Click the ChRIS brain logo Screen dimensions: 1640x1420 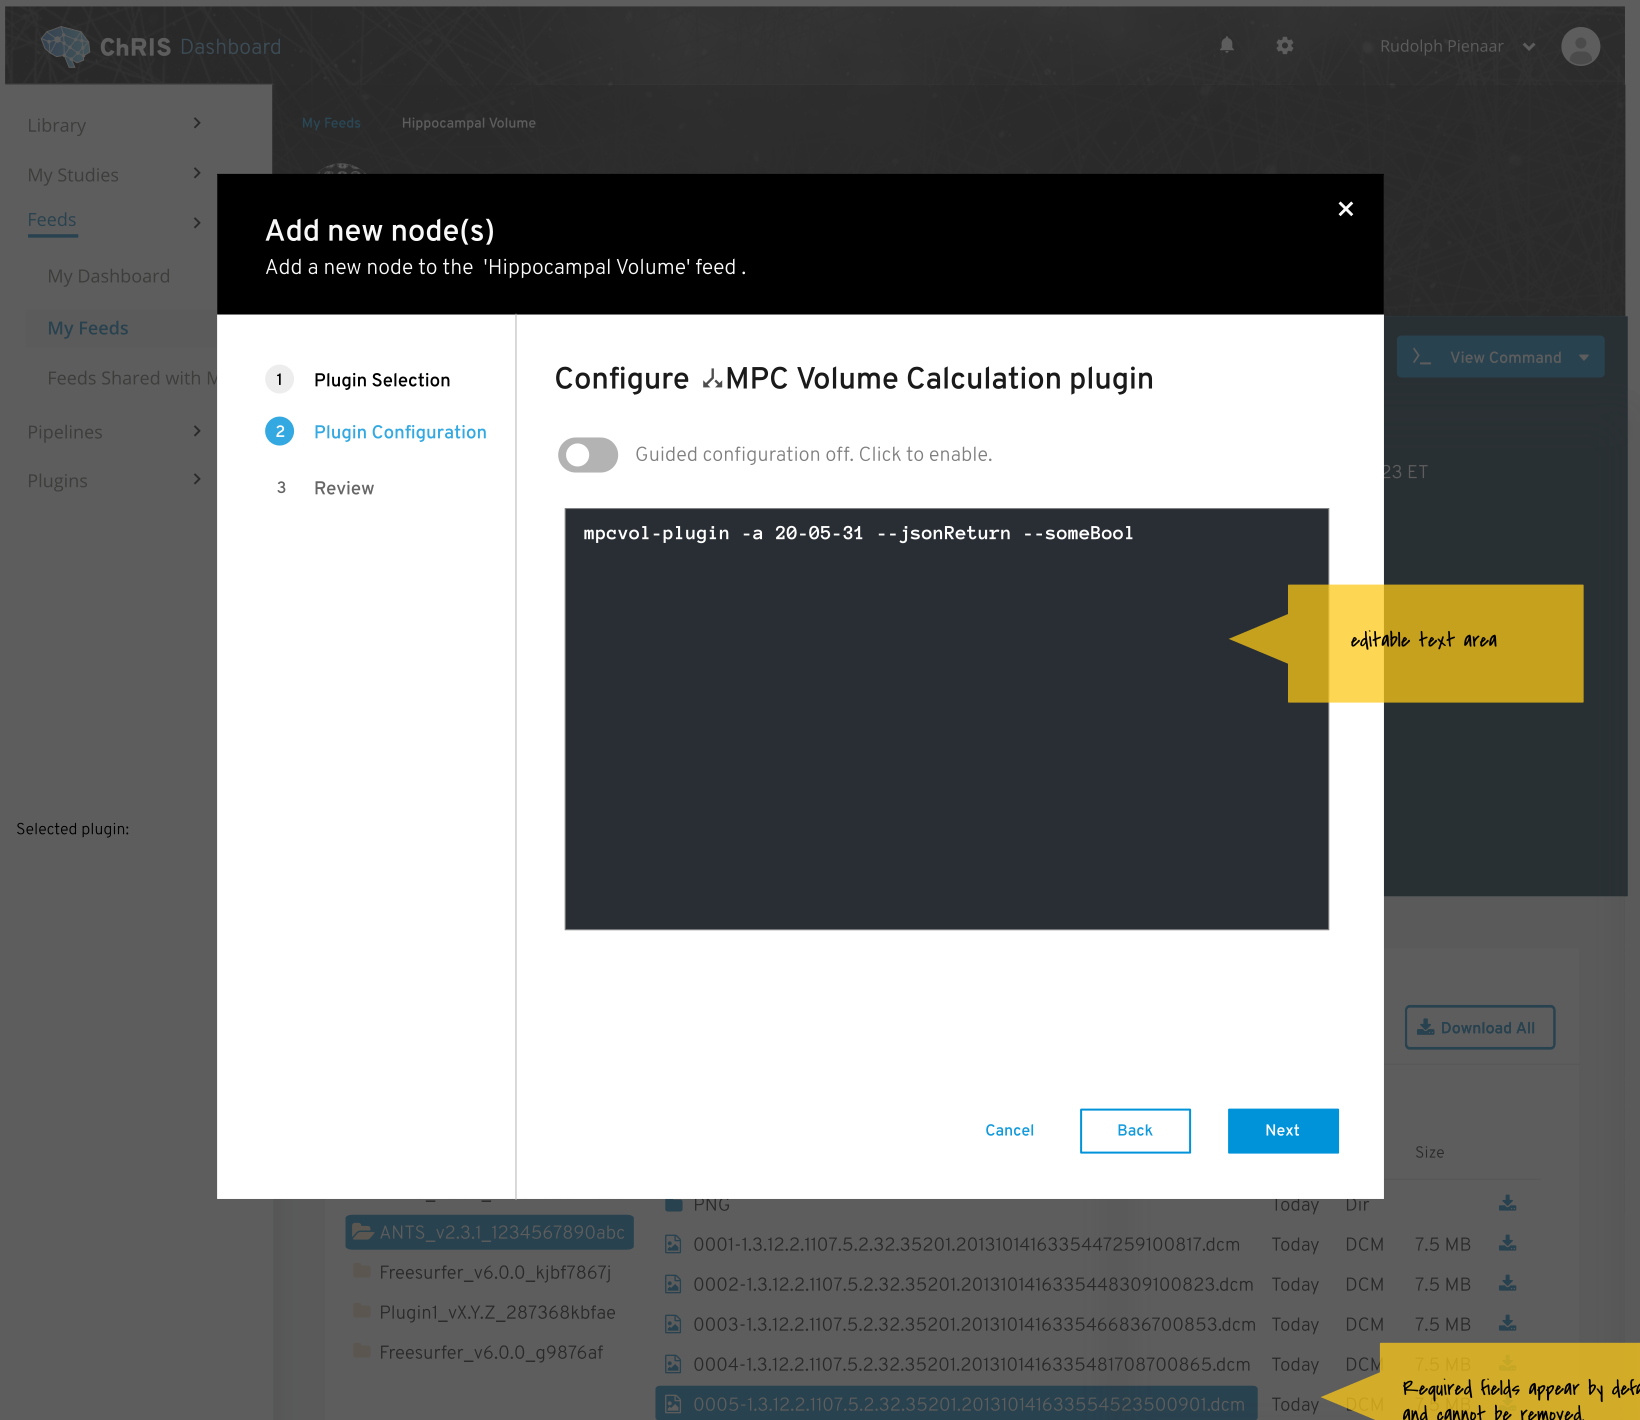pyautogui.click(x=65, y=46)
